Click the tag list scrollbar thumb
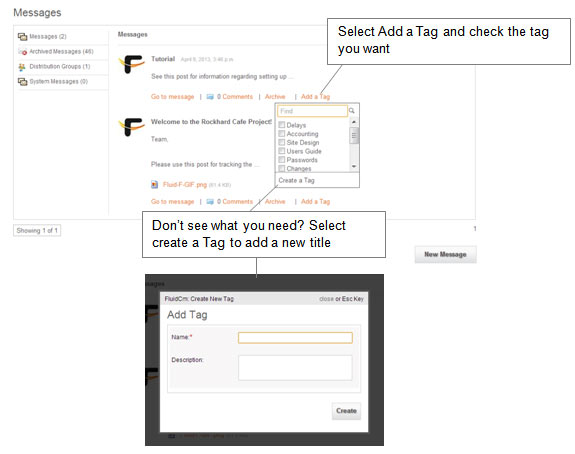This screenshot has width=575, height=454. pos(354,136)
